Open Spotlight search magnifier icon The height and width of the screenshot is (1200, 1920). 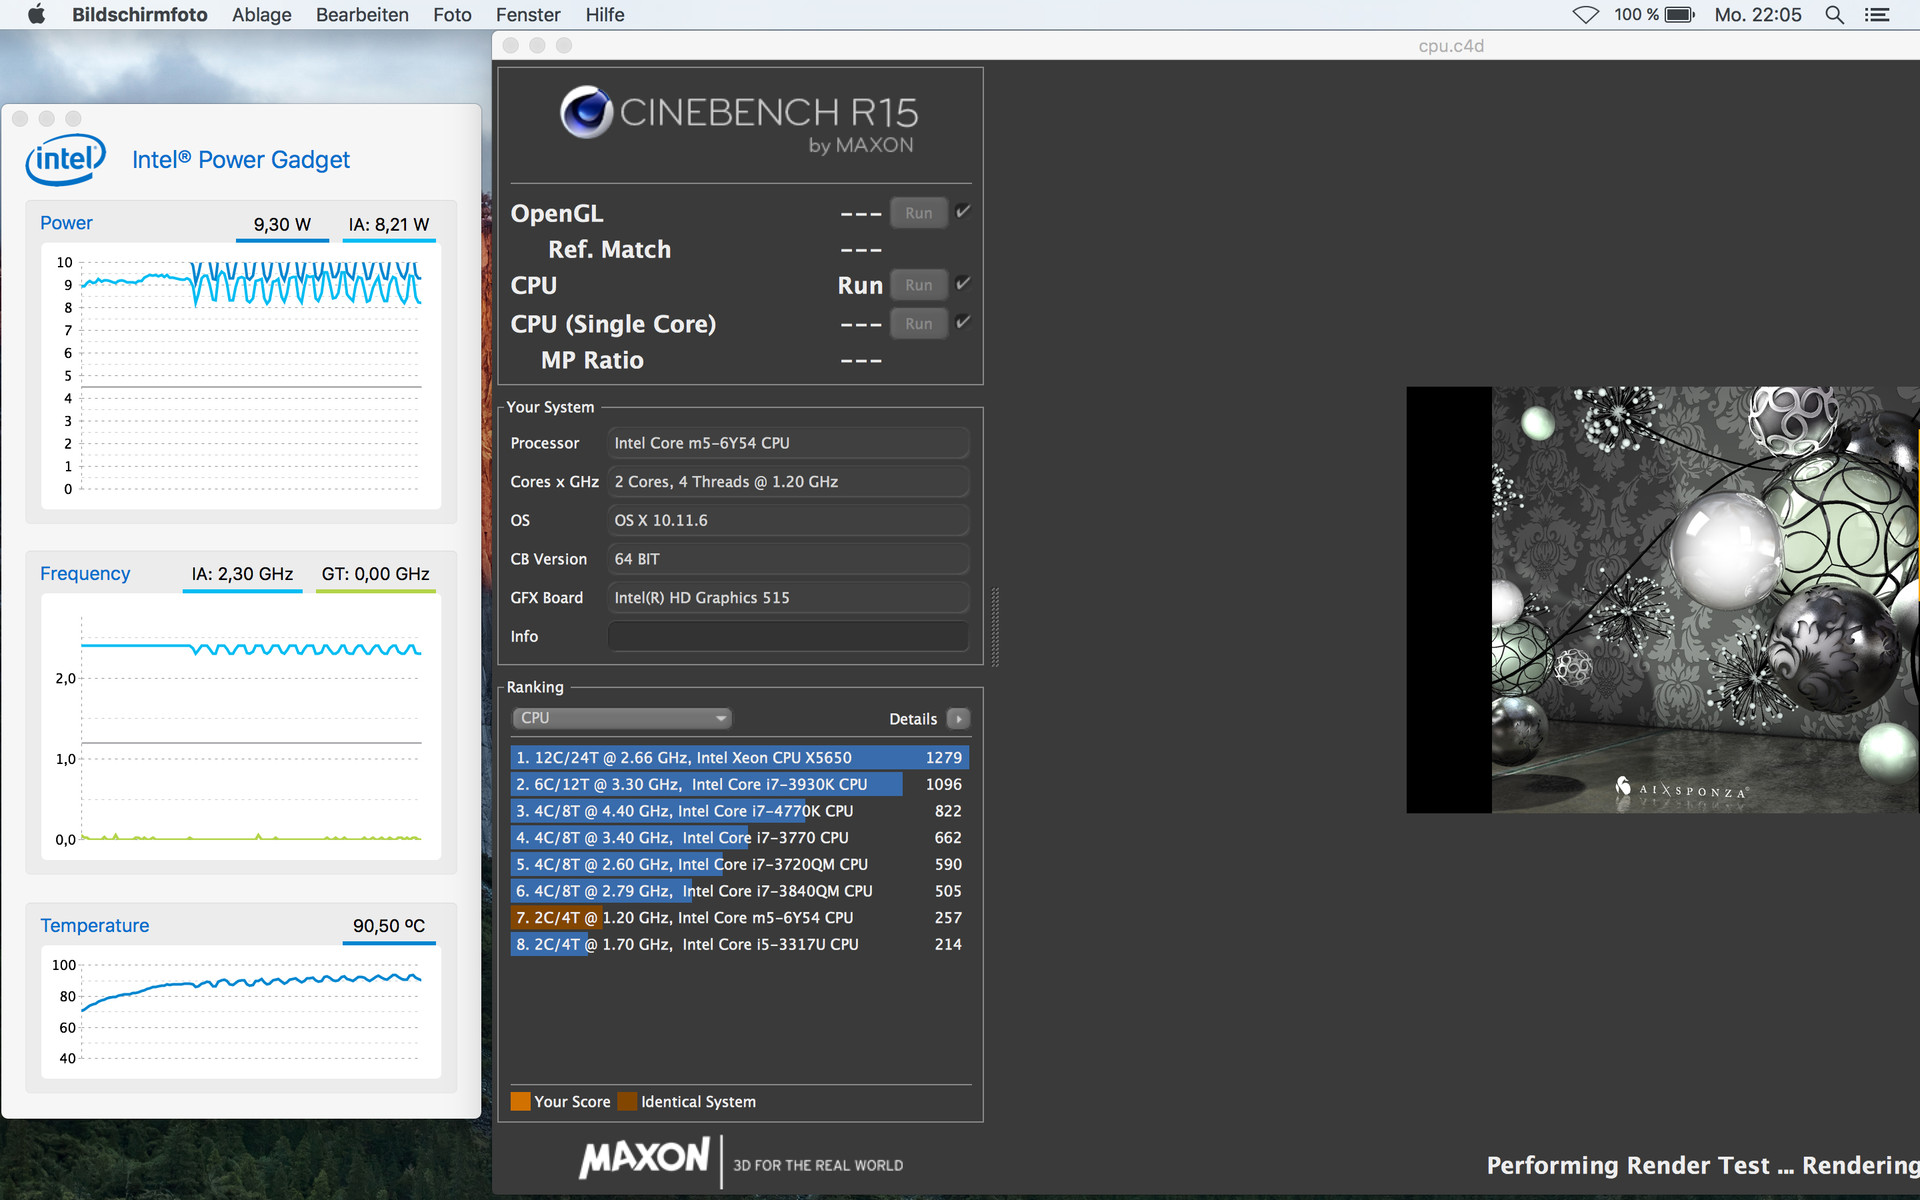pyautogui.click(x=1834, y=15)
